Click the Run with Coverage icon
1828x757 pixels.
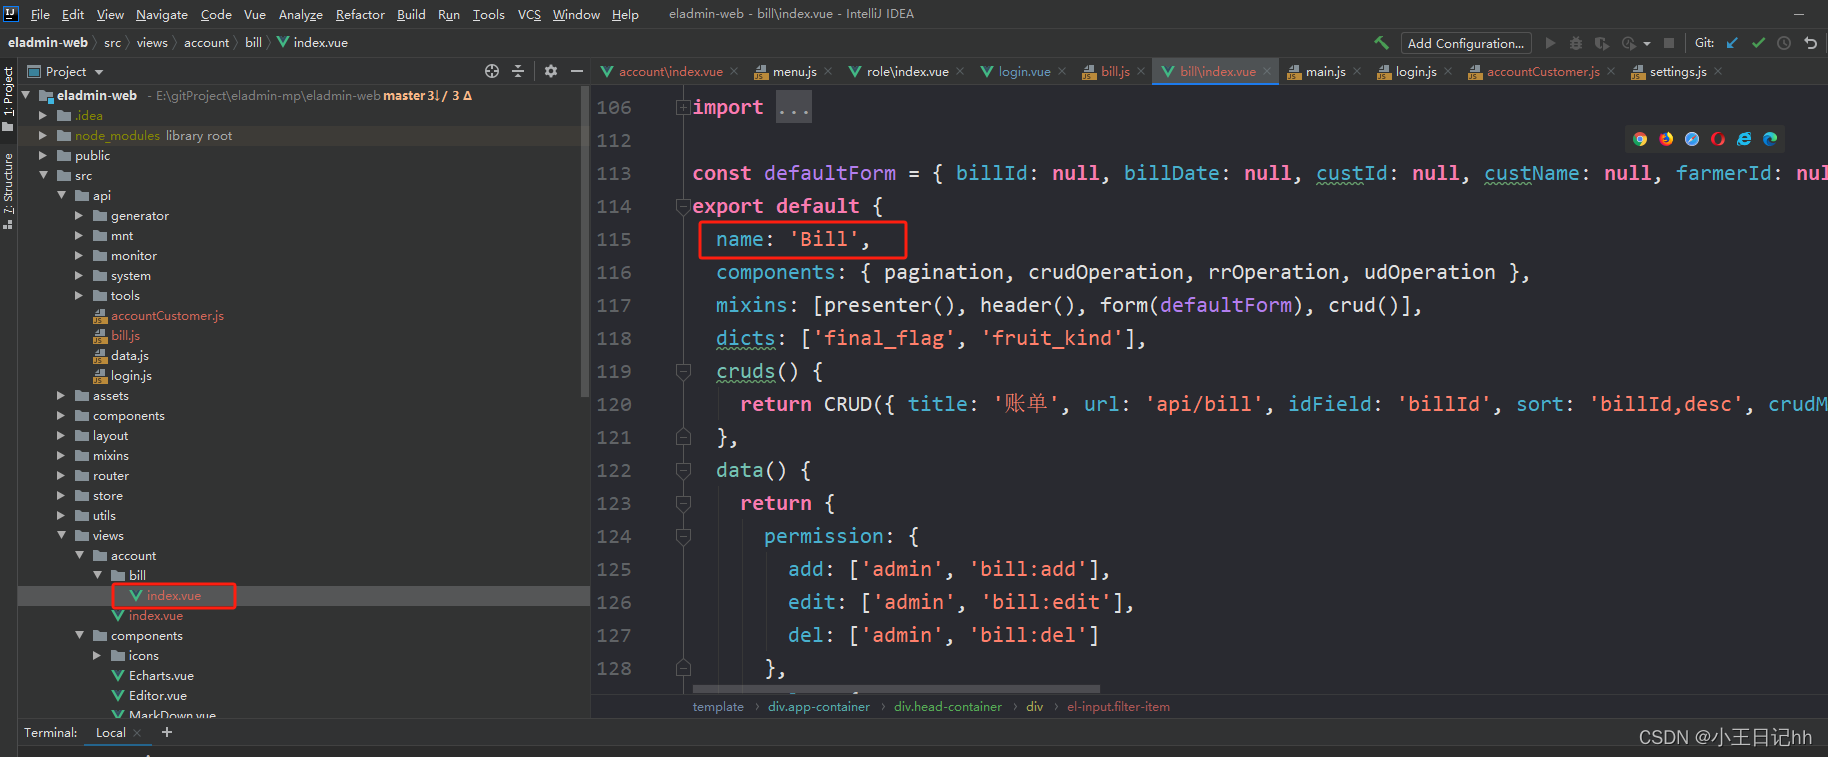(1602, 43)
